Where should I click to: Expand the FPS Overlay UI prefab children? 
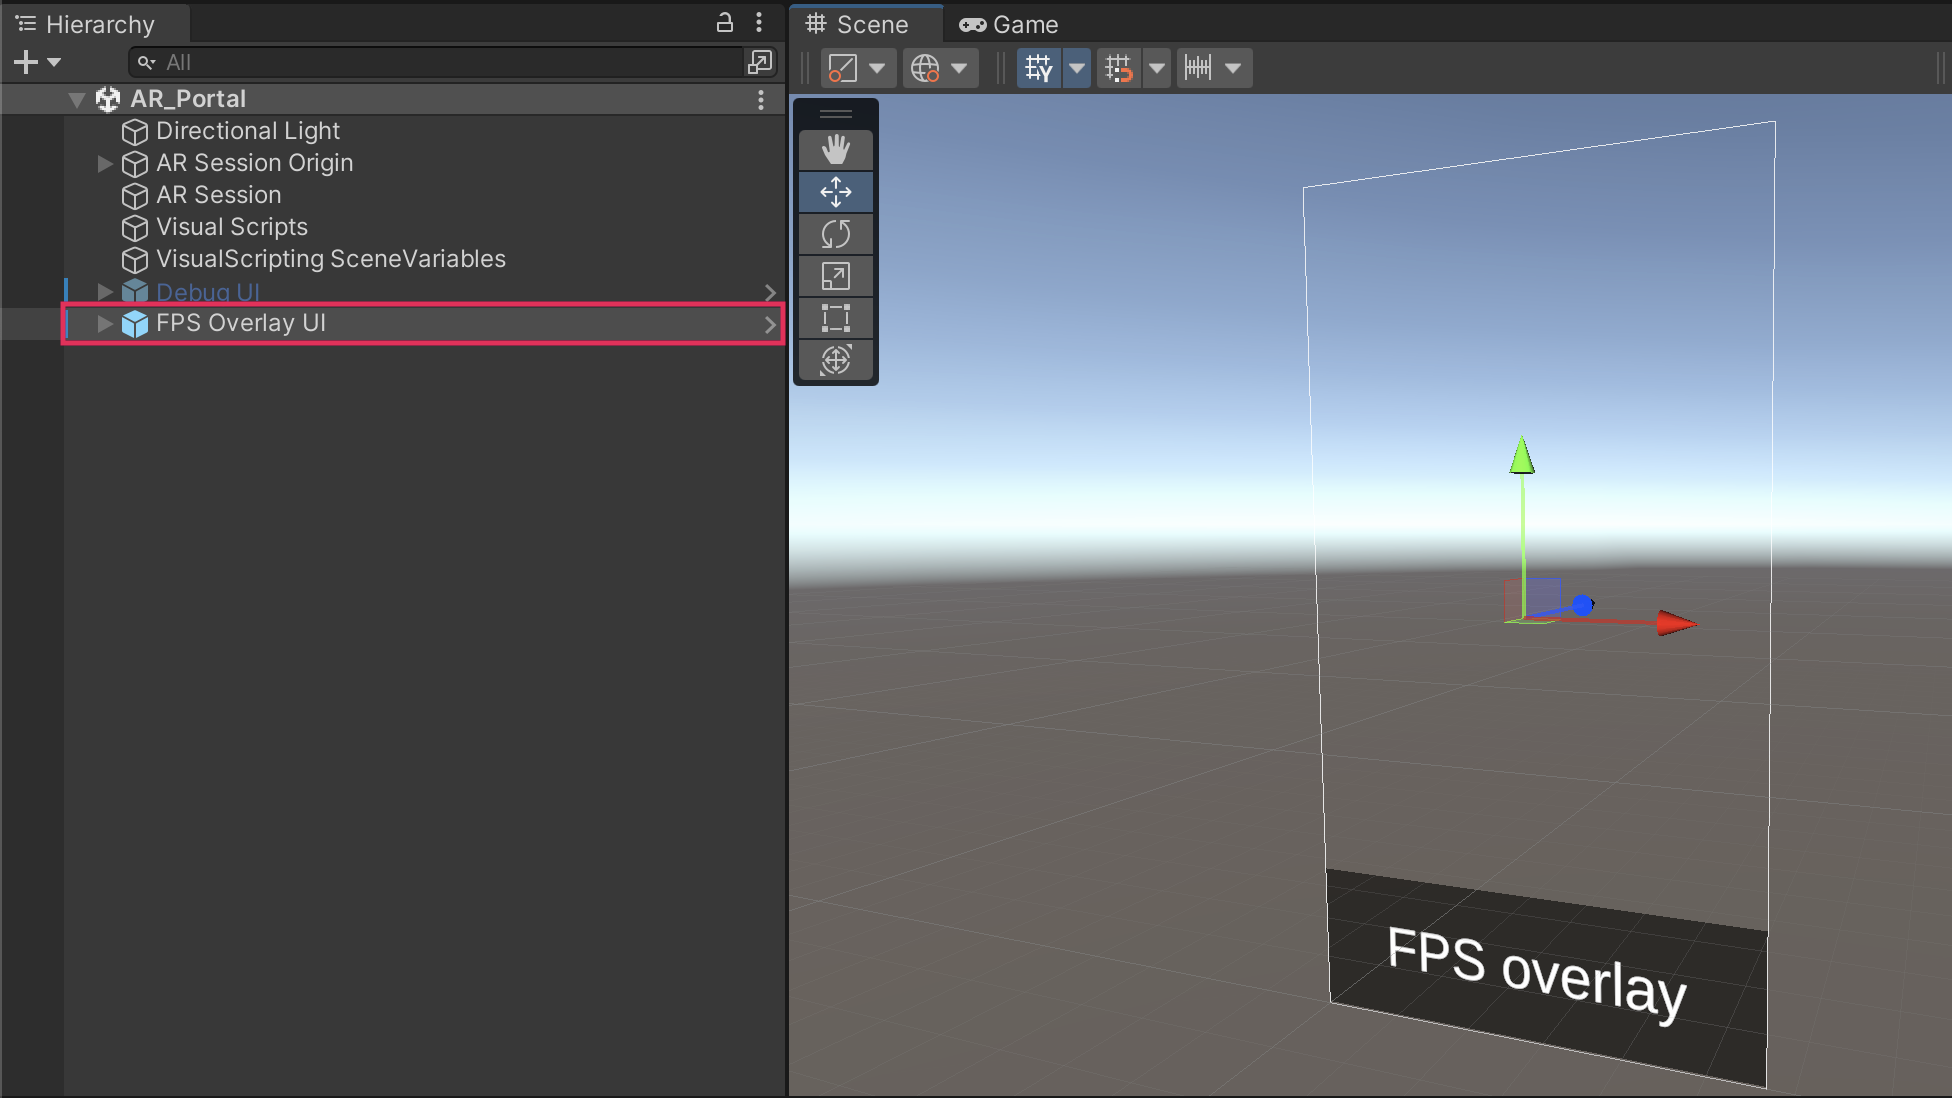click(105, 323)
